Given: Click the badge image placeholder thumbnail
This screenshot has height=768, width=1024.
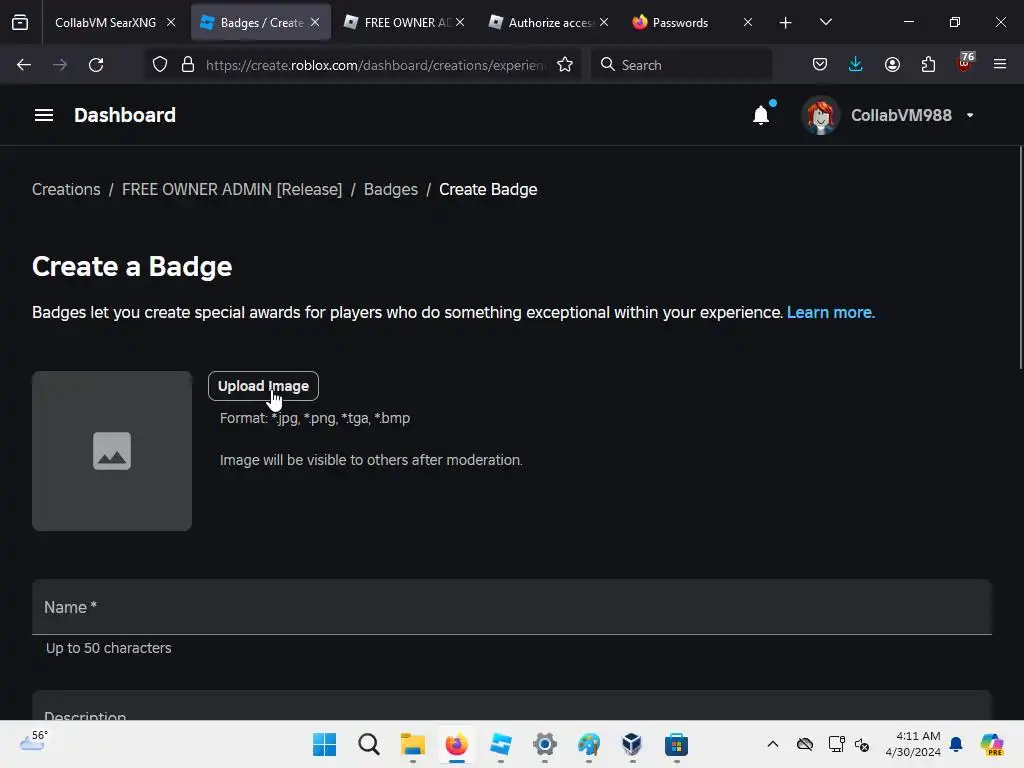Looking at the screenshot, I should [x=112, y=451].
